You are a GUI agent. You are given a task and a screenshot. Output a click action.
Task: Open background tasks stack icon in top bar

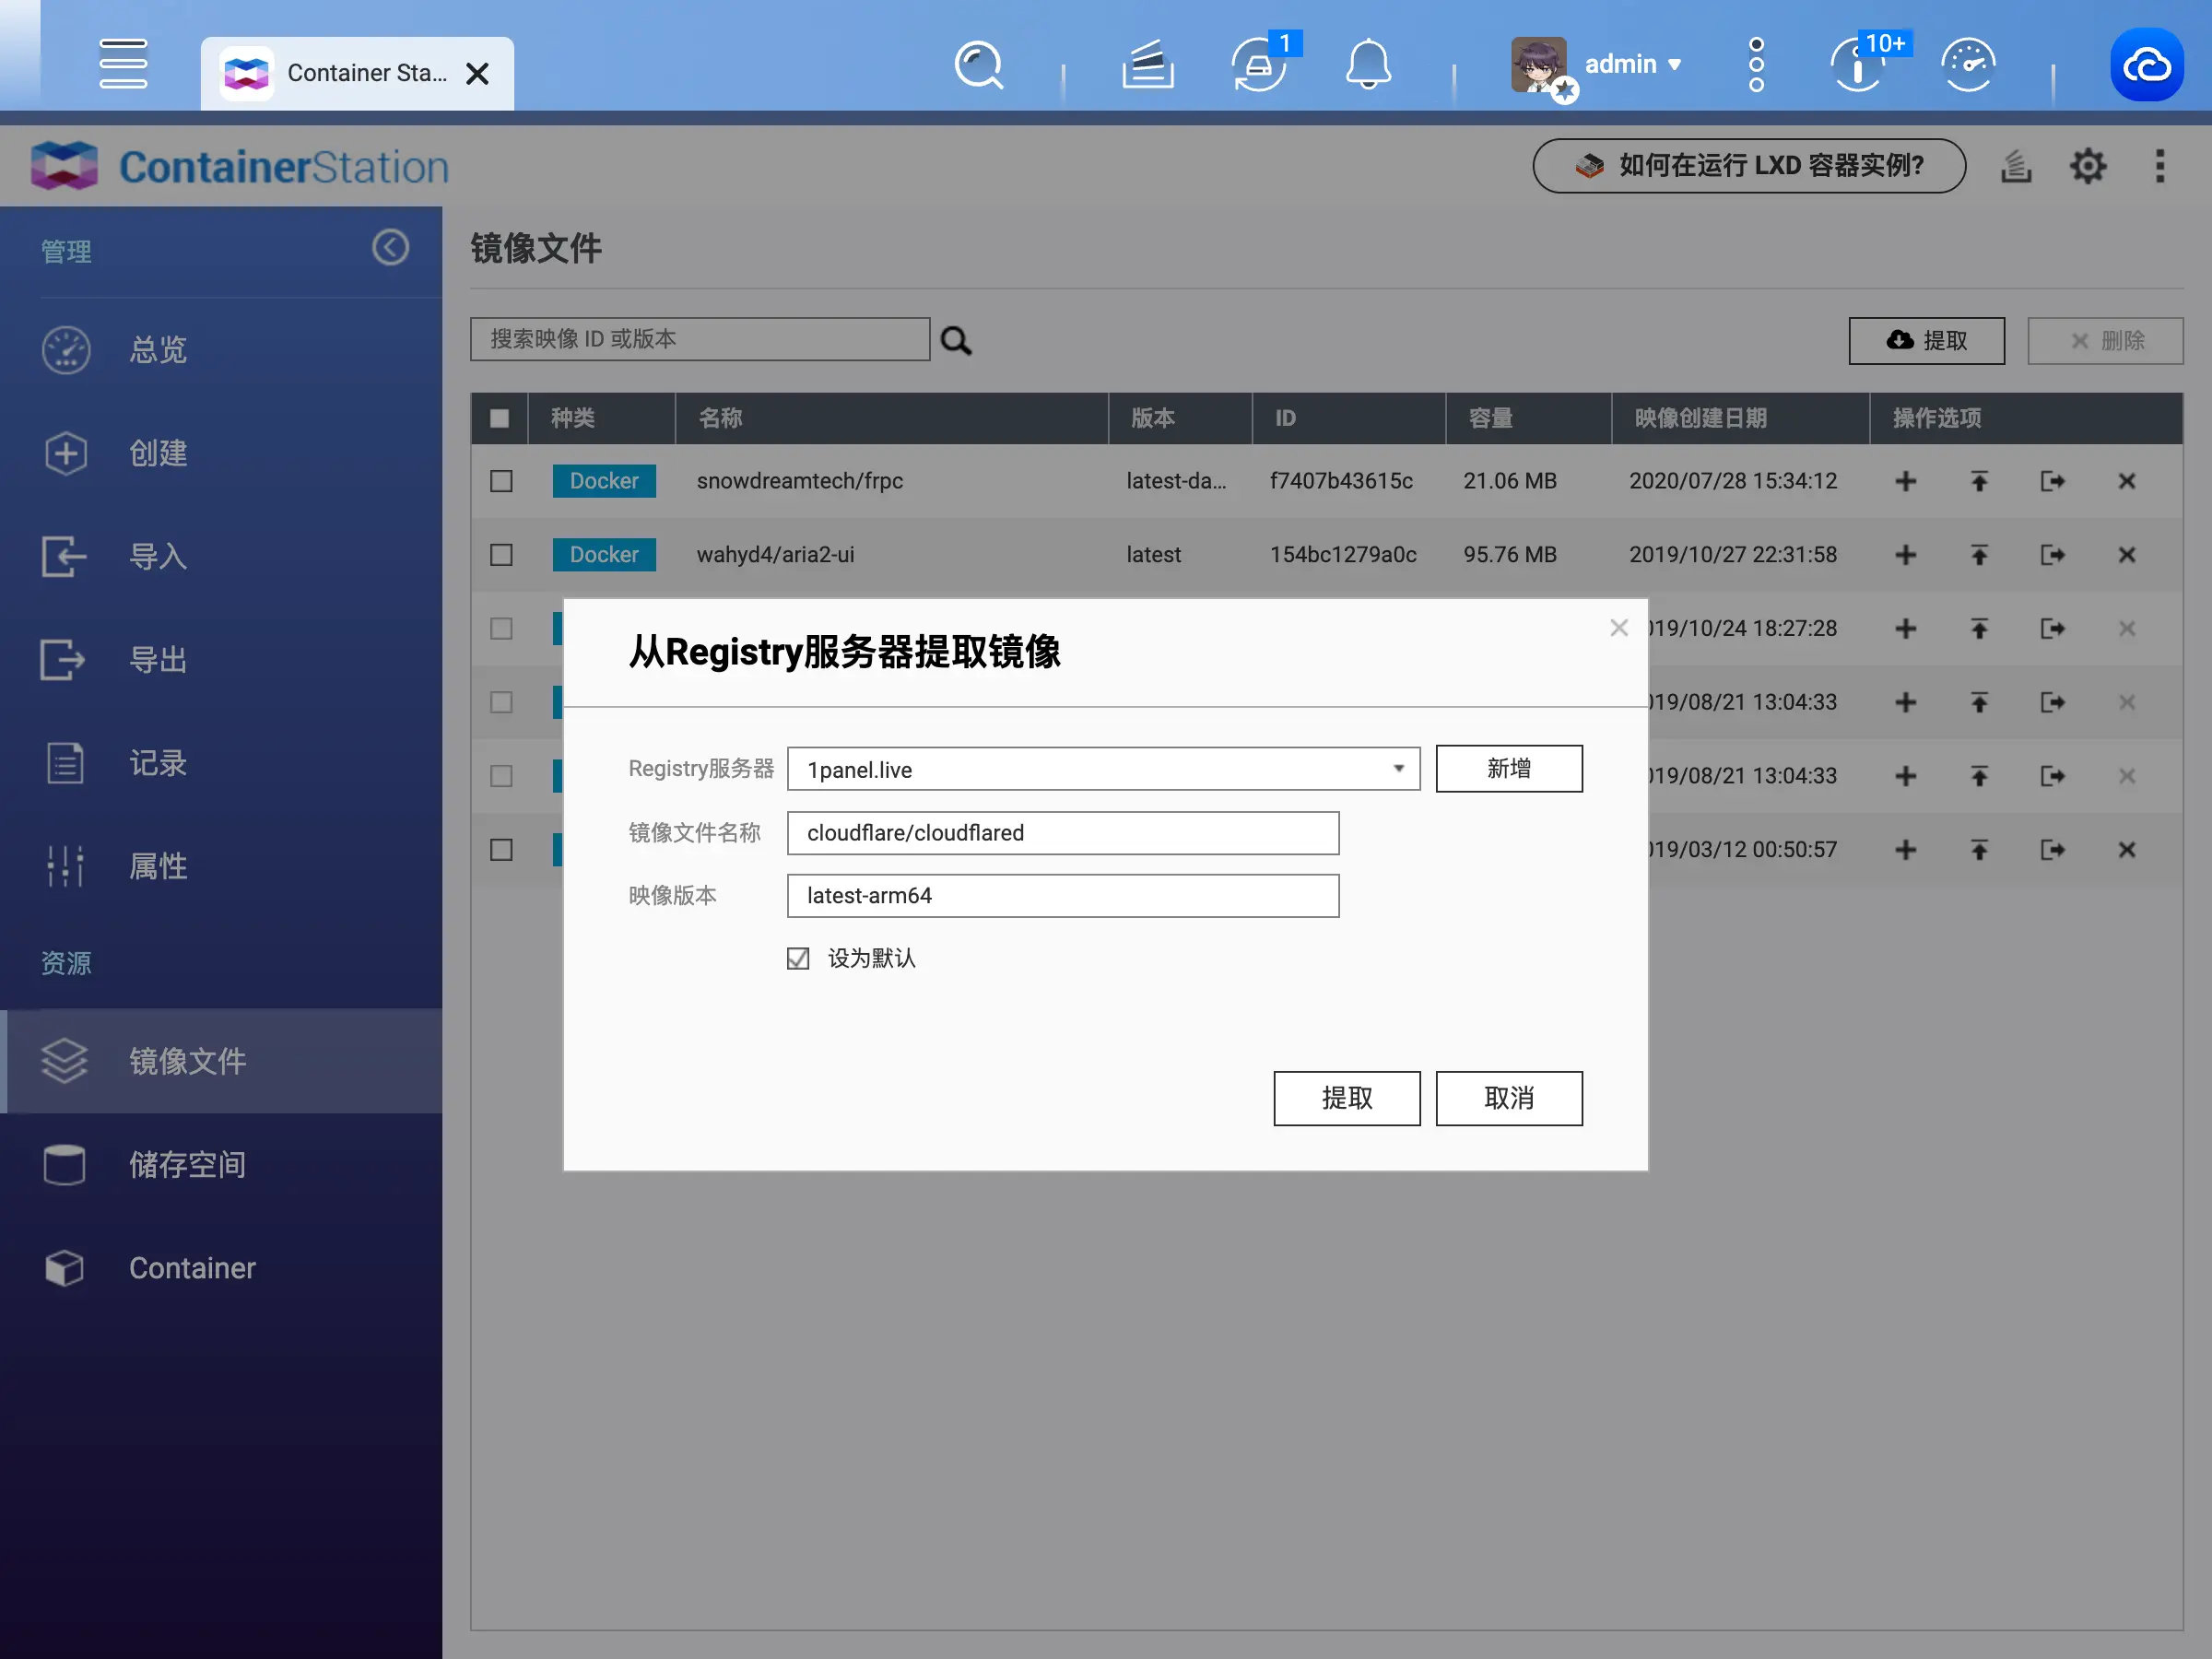pyautogui.click(x=1147, y=65)
